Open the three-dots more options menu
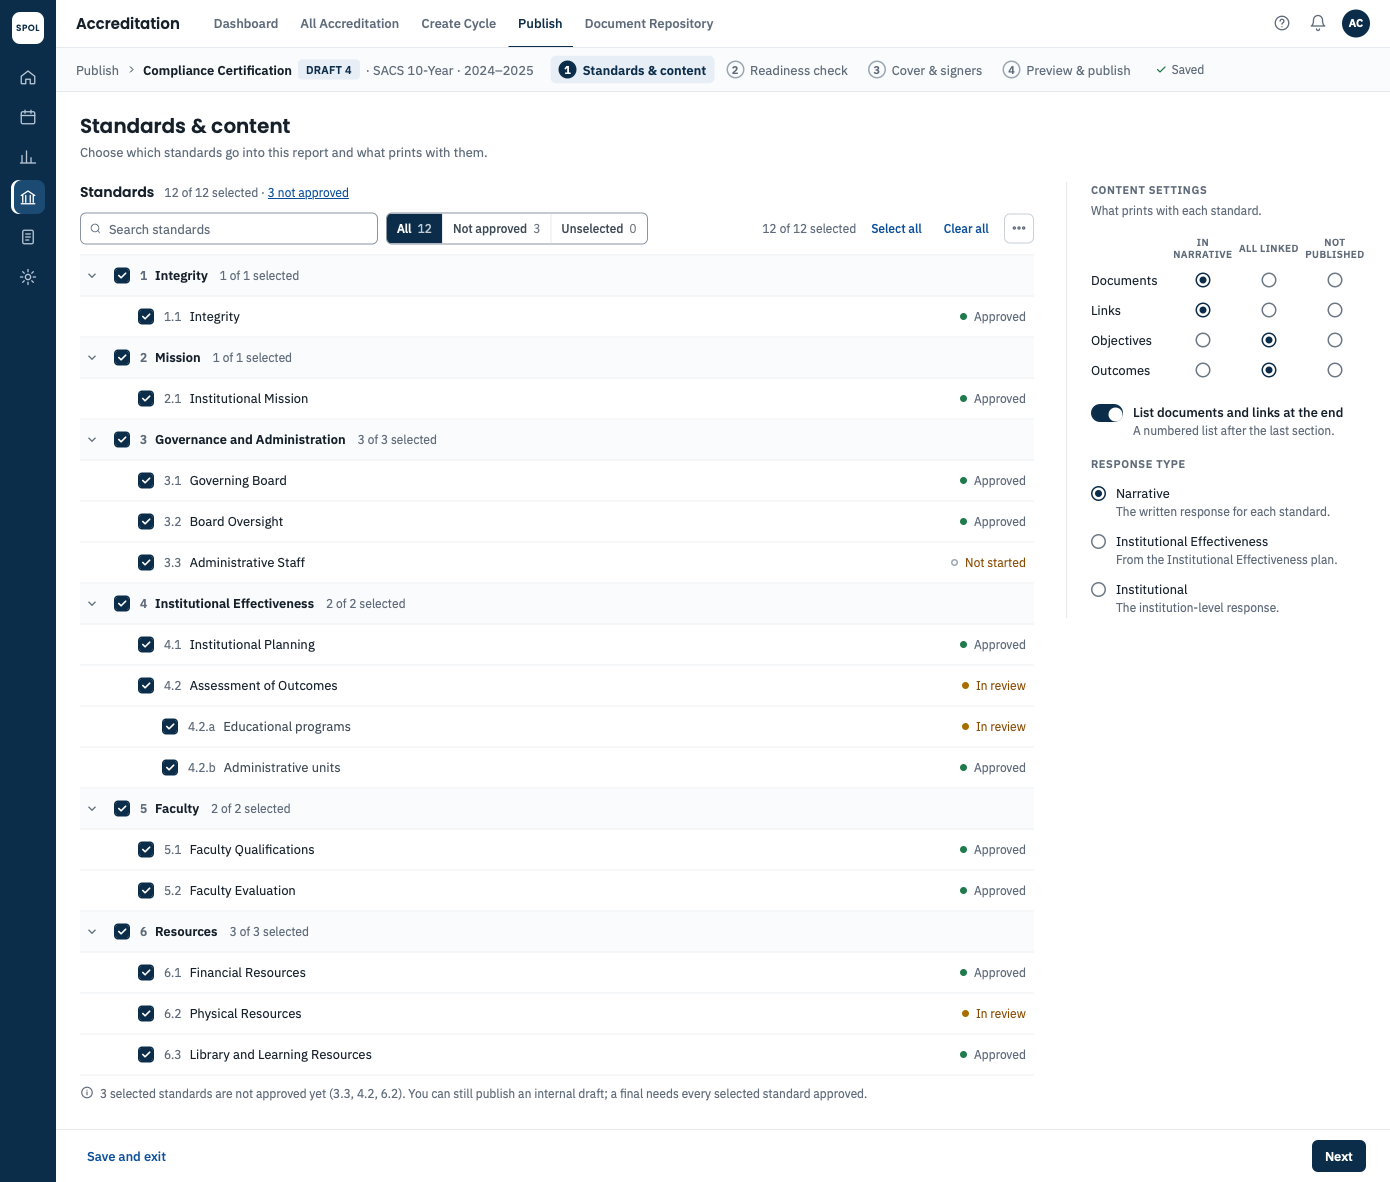This screenshot has height=1182, width=1390. (1019, 229)
